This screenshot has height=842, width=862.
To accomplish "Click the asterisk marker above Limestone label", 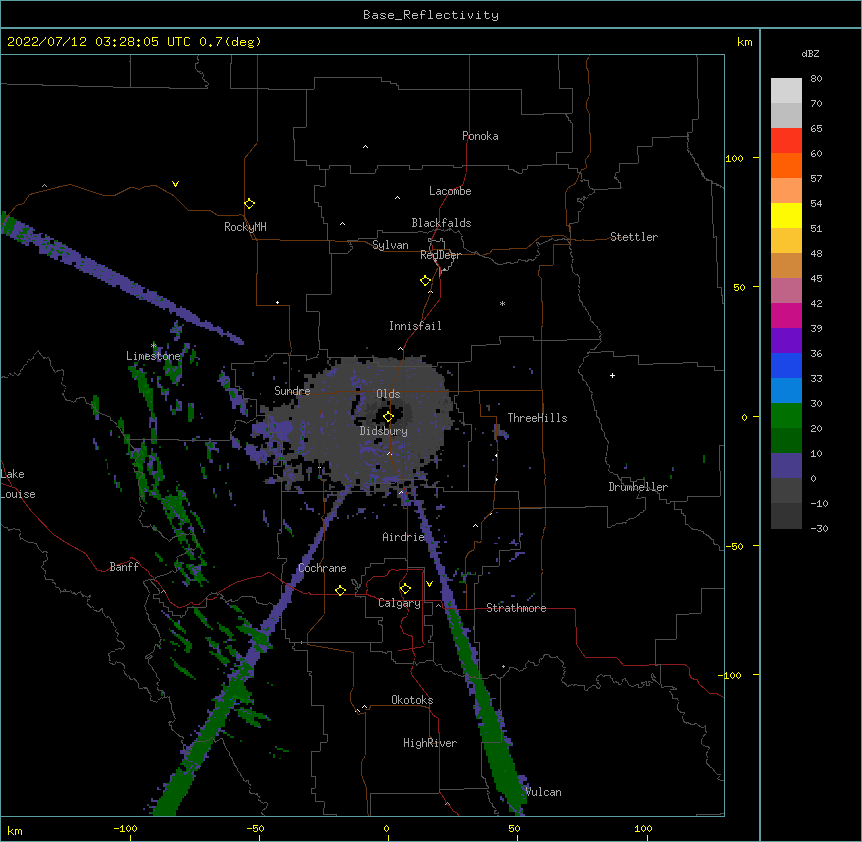I will pos(154,346).
